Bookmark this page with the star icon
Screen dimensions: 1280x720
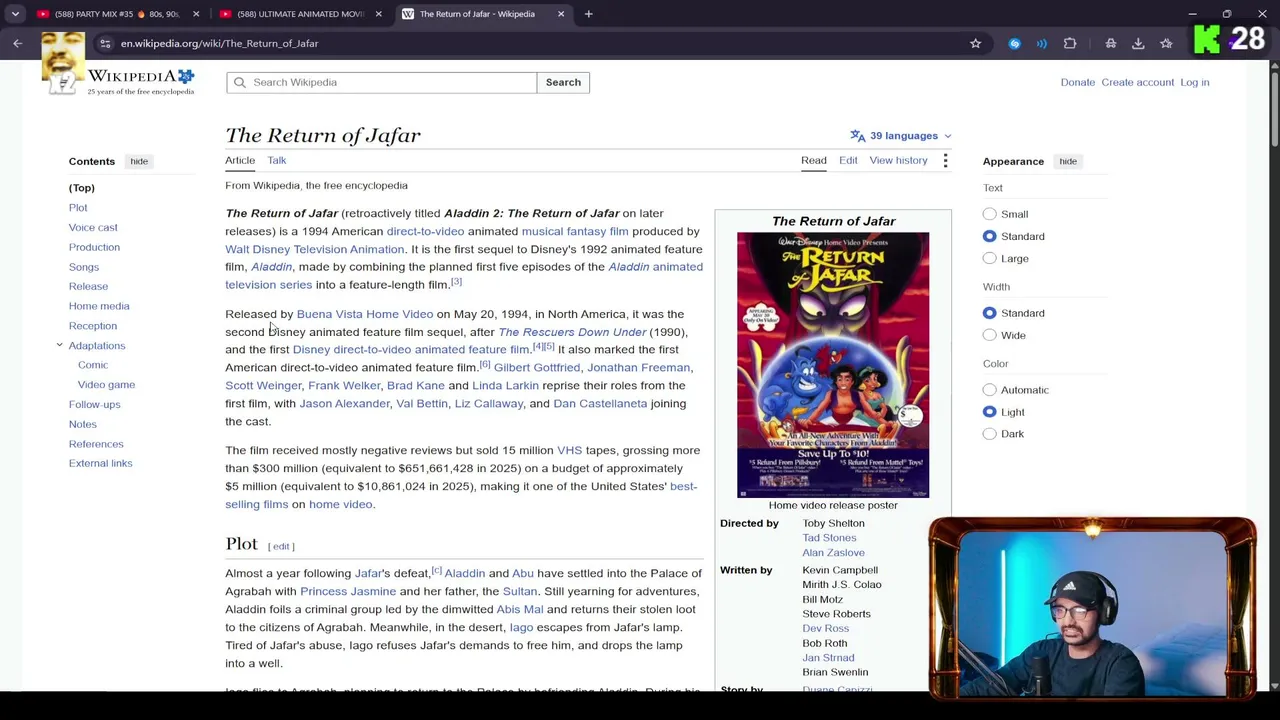[975, 43]
